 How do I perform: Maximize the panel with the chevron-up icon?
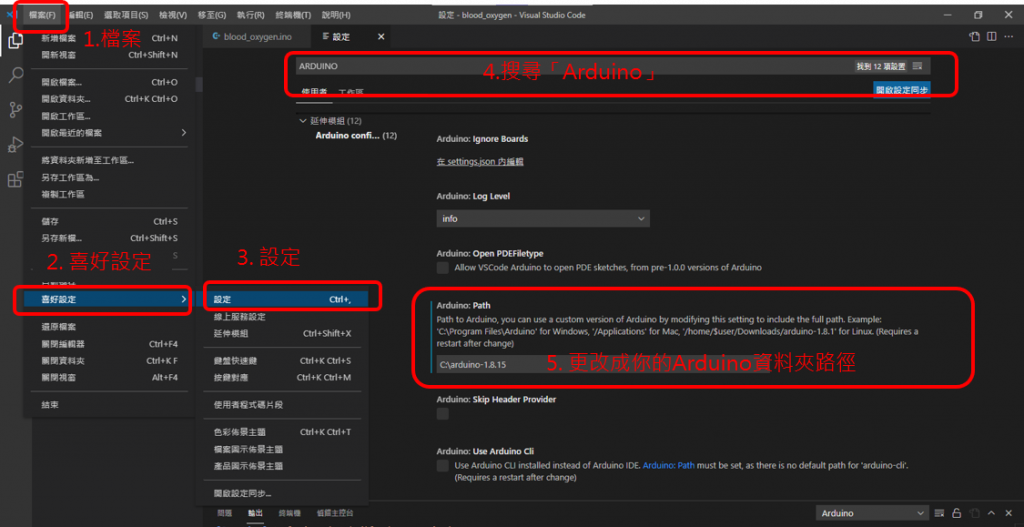(x=992, y=513)
